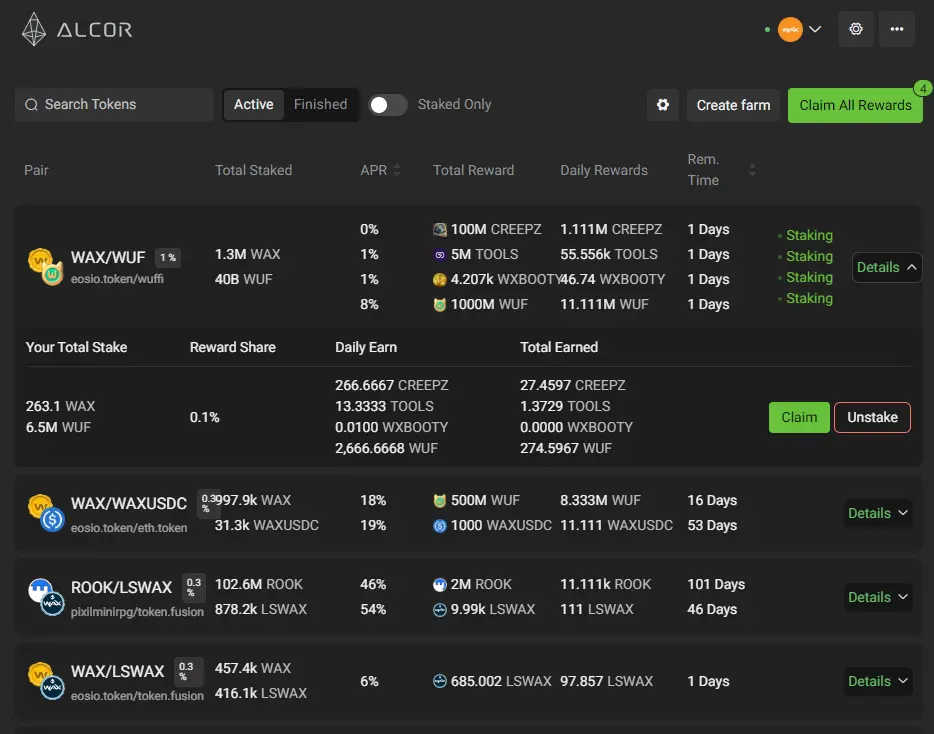Click the Alcor logo icon
934x734 pixels.
click(x=33, y=29)
